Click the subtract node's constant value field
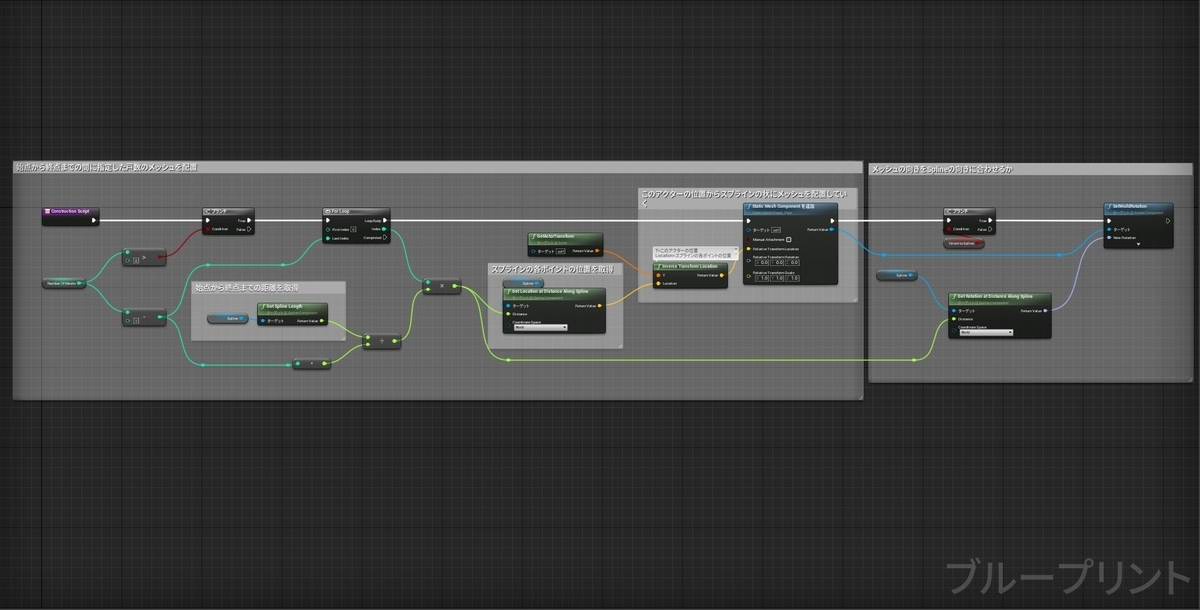Screen dimensions: 1200x610 (136, 321)
